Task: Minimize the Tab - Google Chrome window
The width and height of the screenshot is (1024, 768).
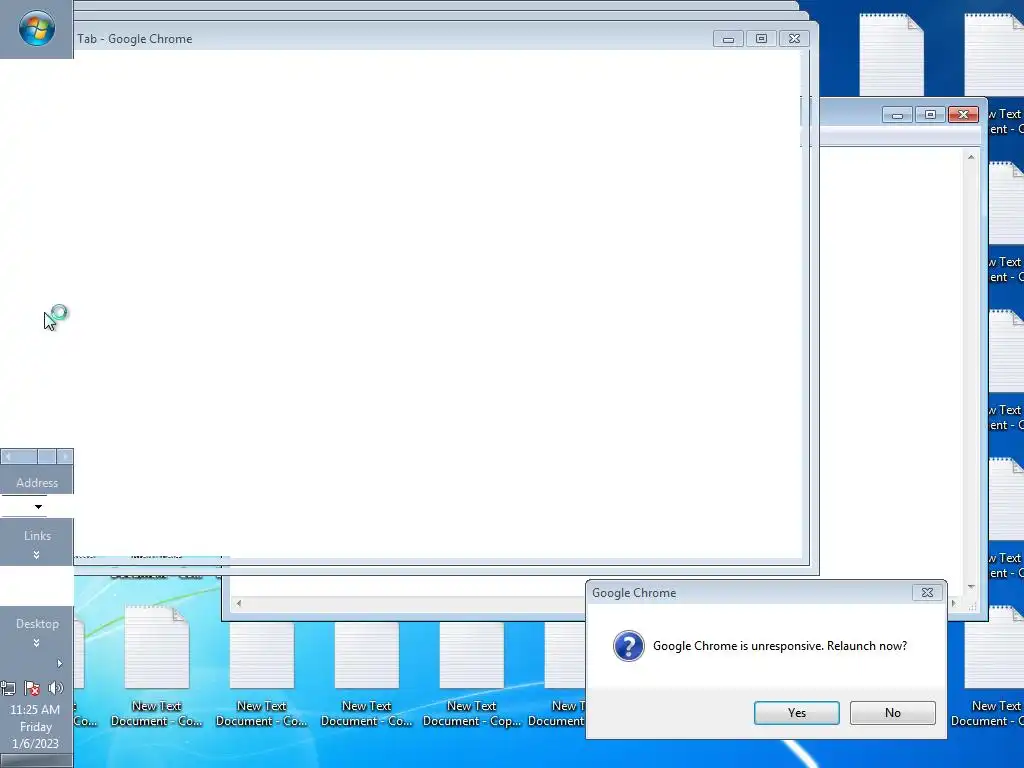Action: (x=728, y=39)
